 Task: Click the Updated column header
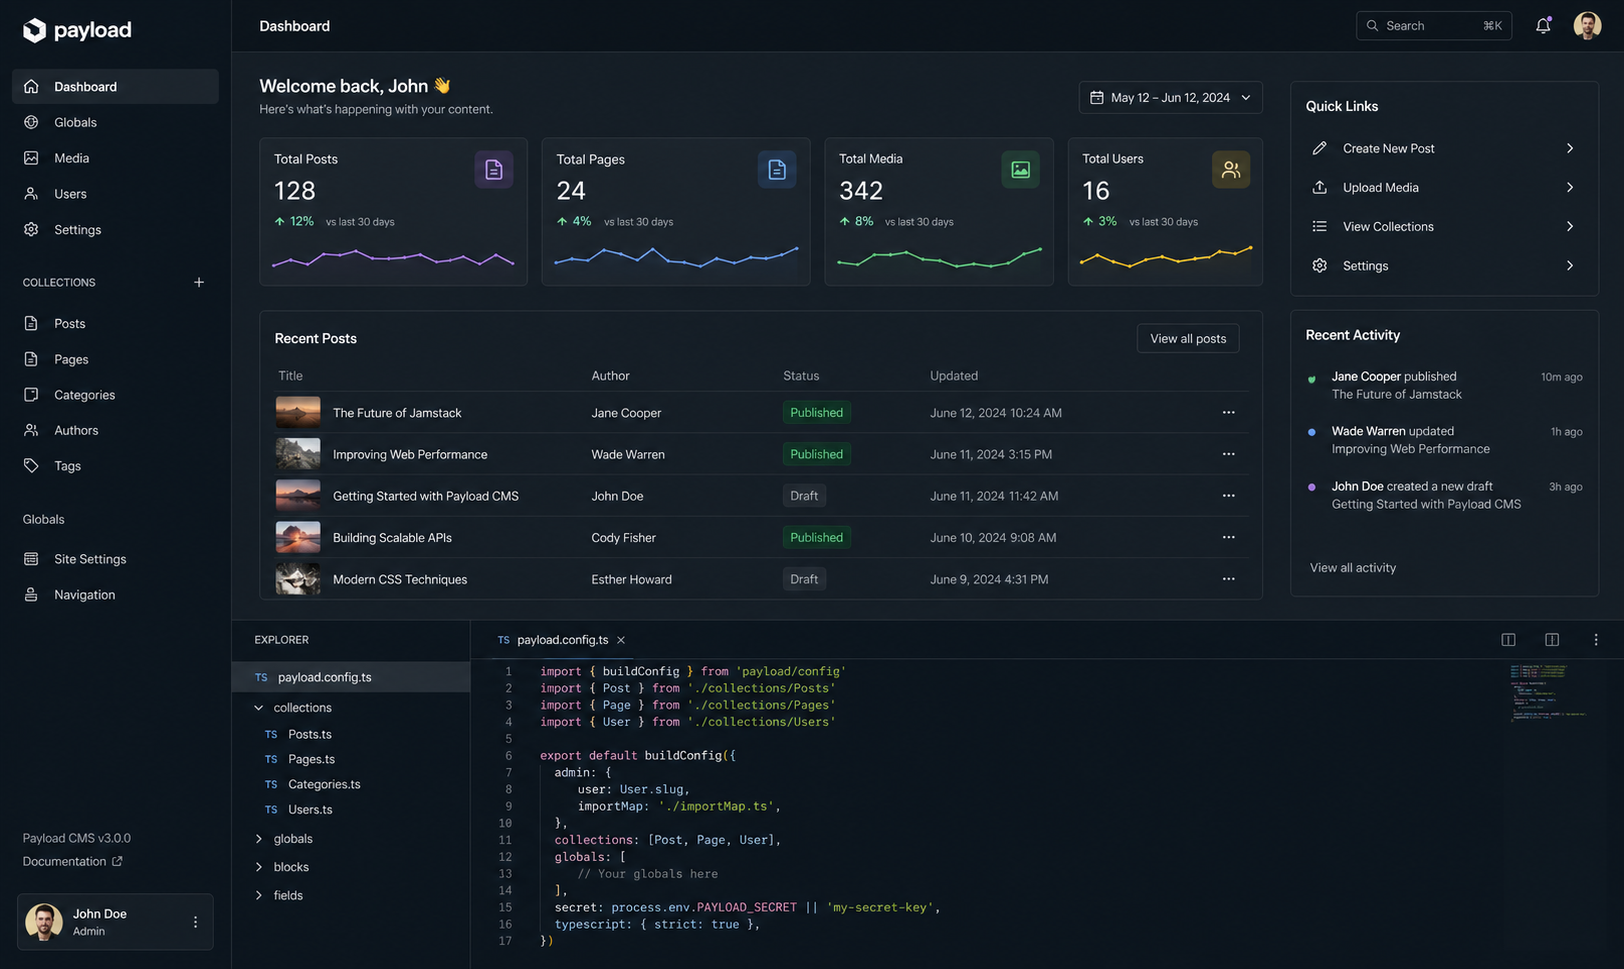point(954,376)
